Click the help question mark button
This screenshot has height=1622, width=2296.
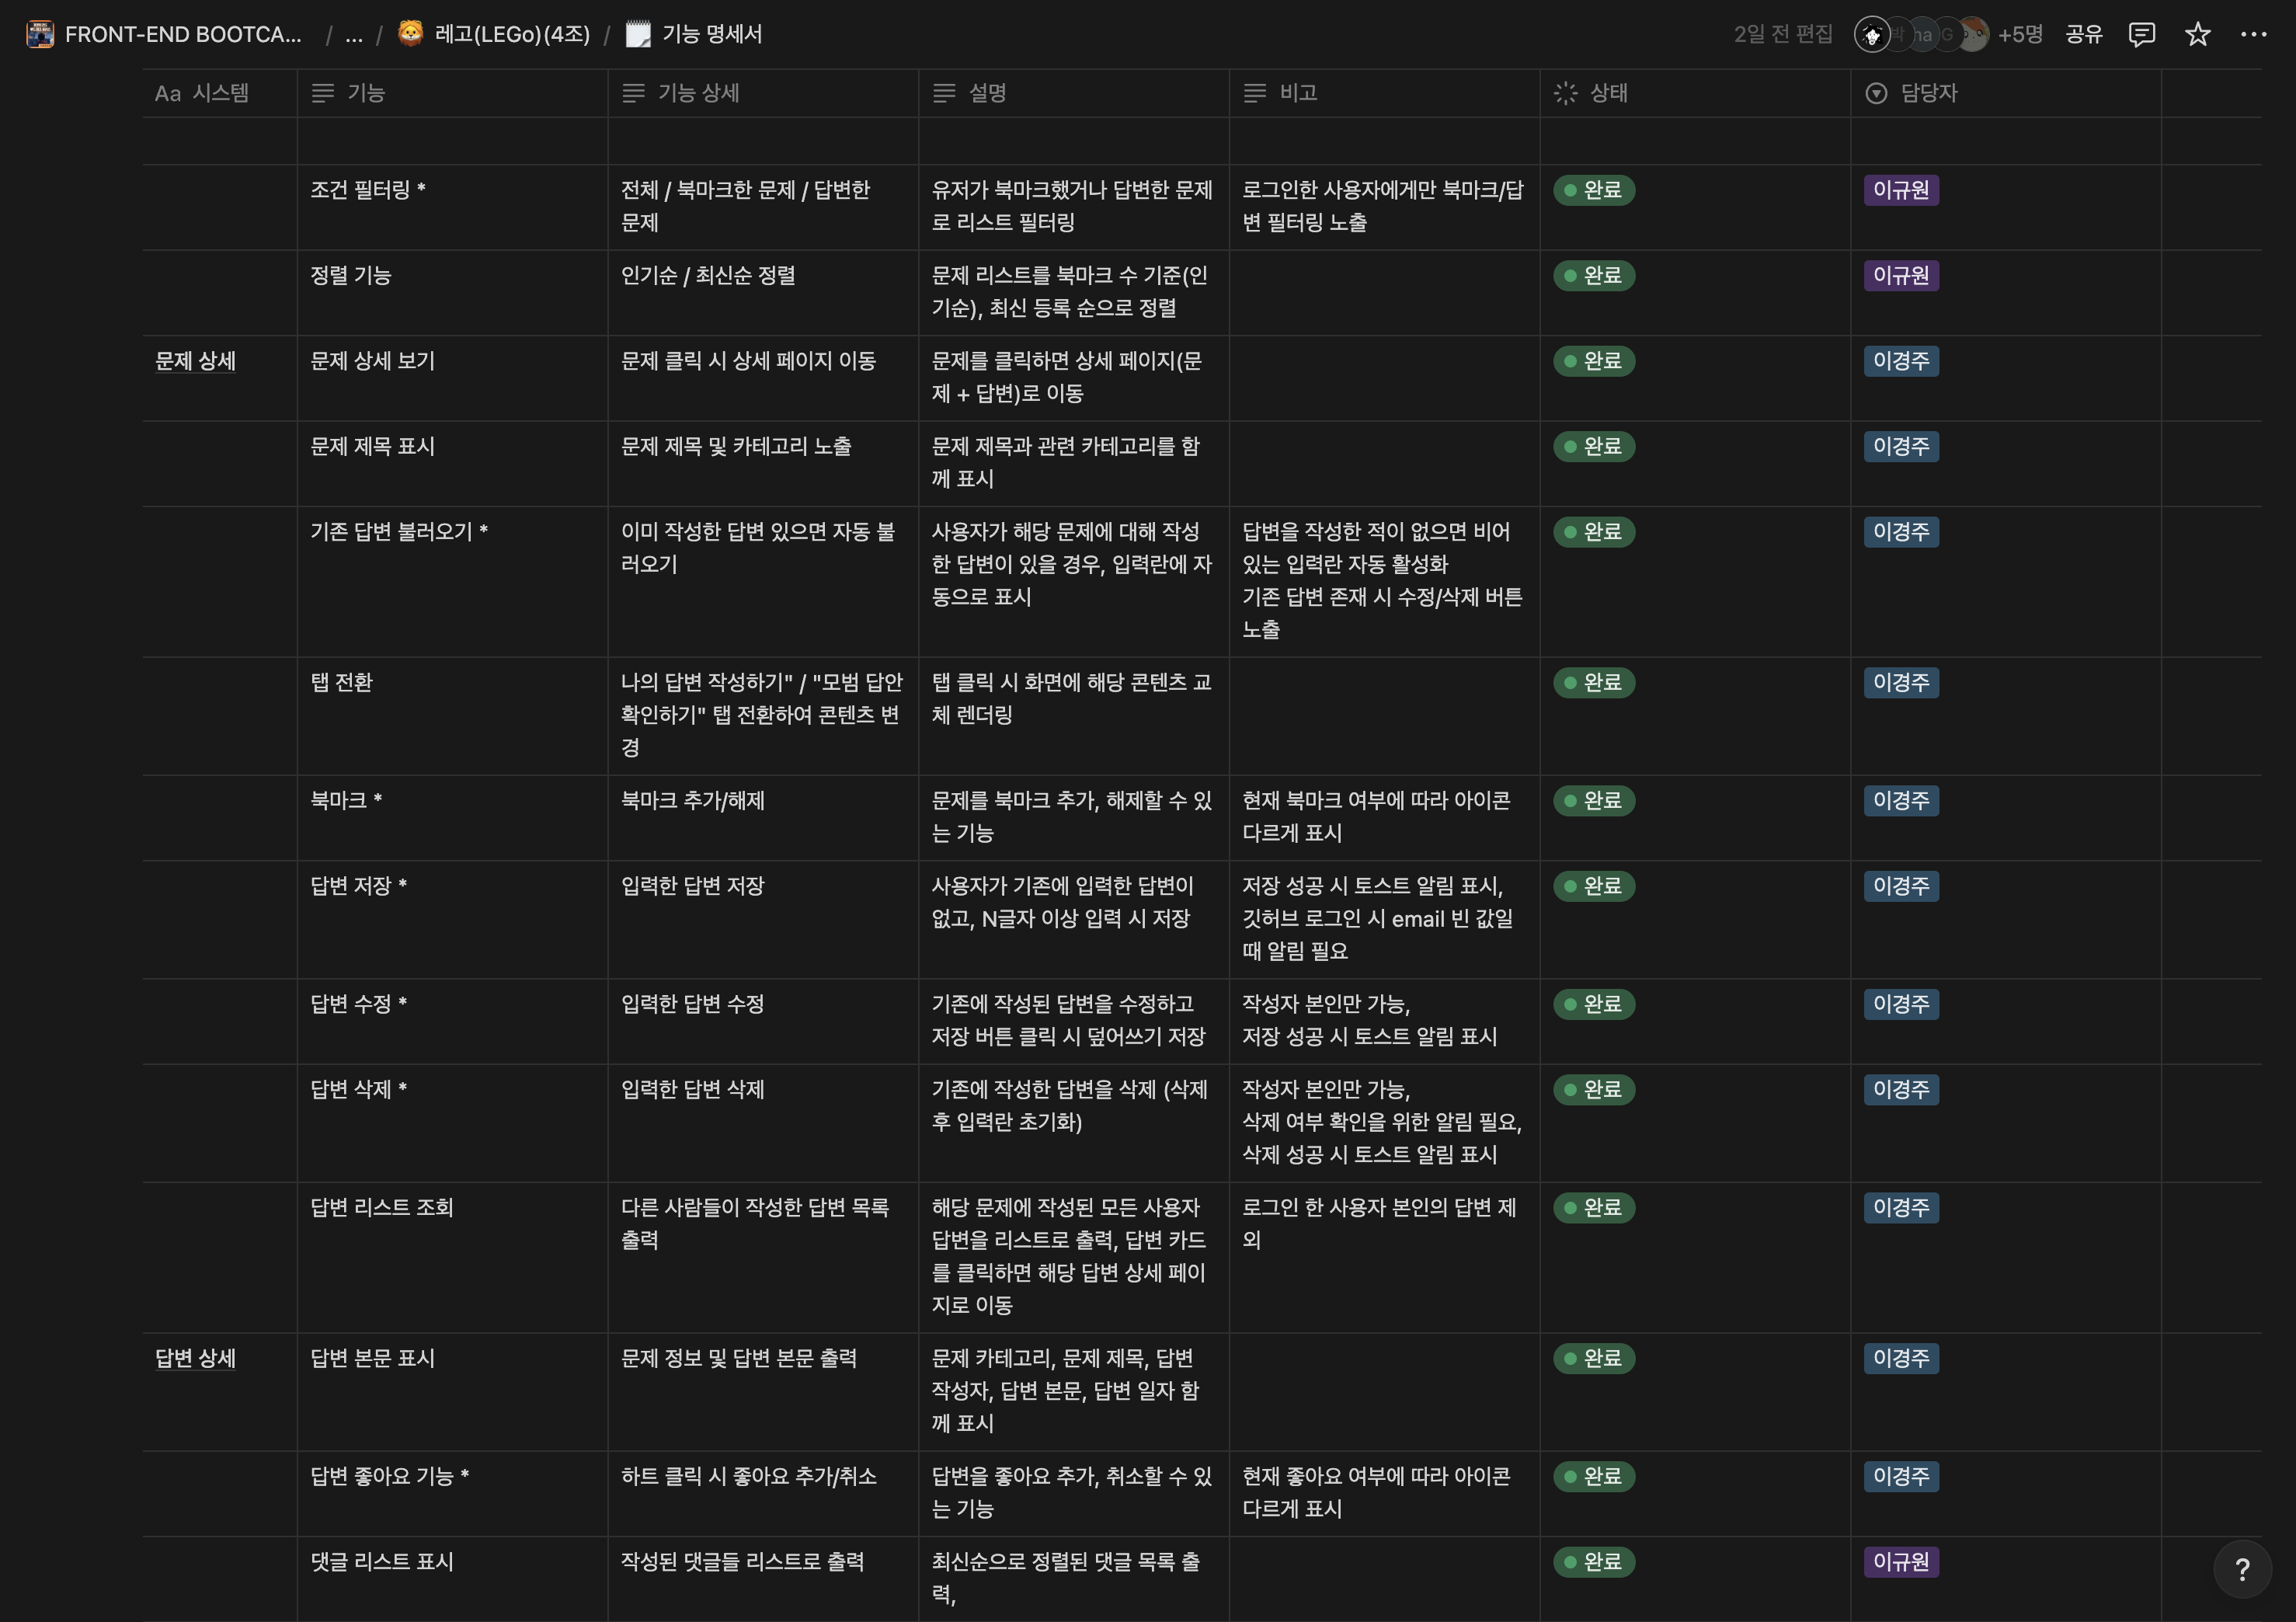tap(2242, 1570)
